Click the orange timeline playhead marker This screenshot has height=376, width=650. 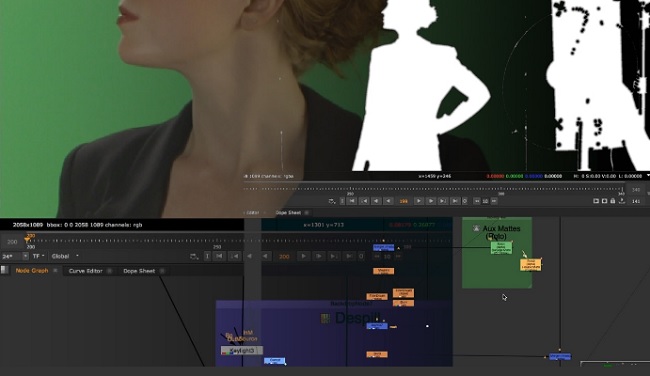coord(27,240)
